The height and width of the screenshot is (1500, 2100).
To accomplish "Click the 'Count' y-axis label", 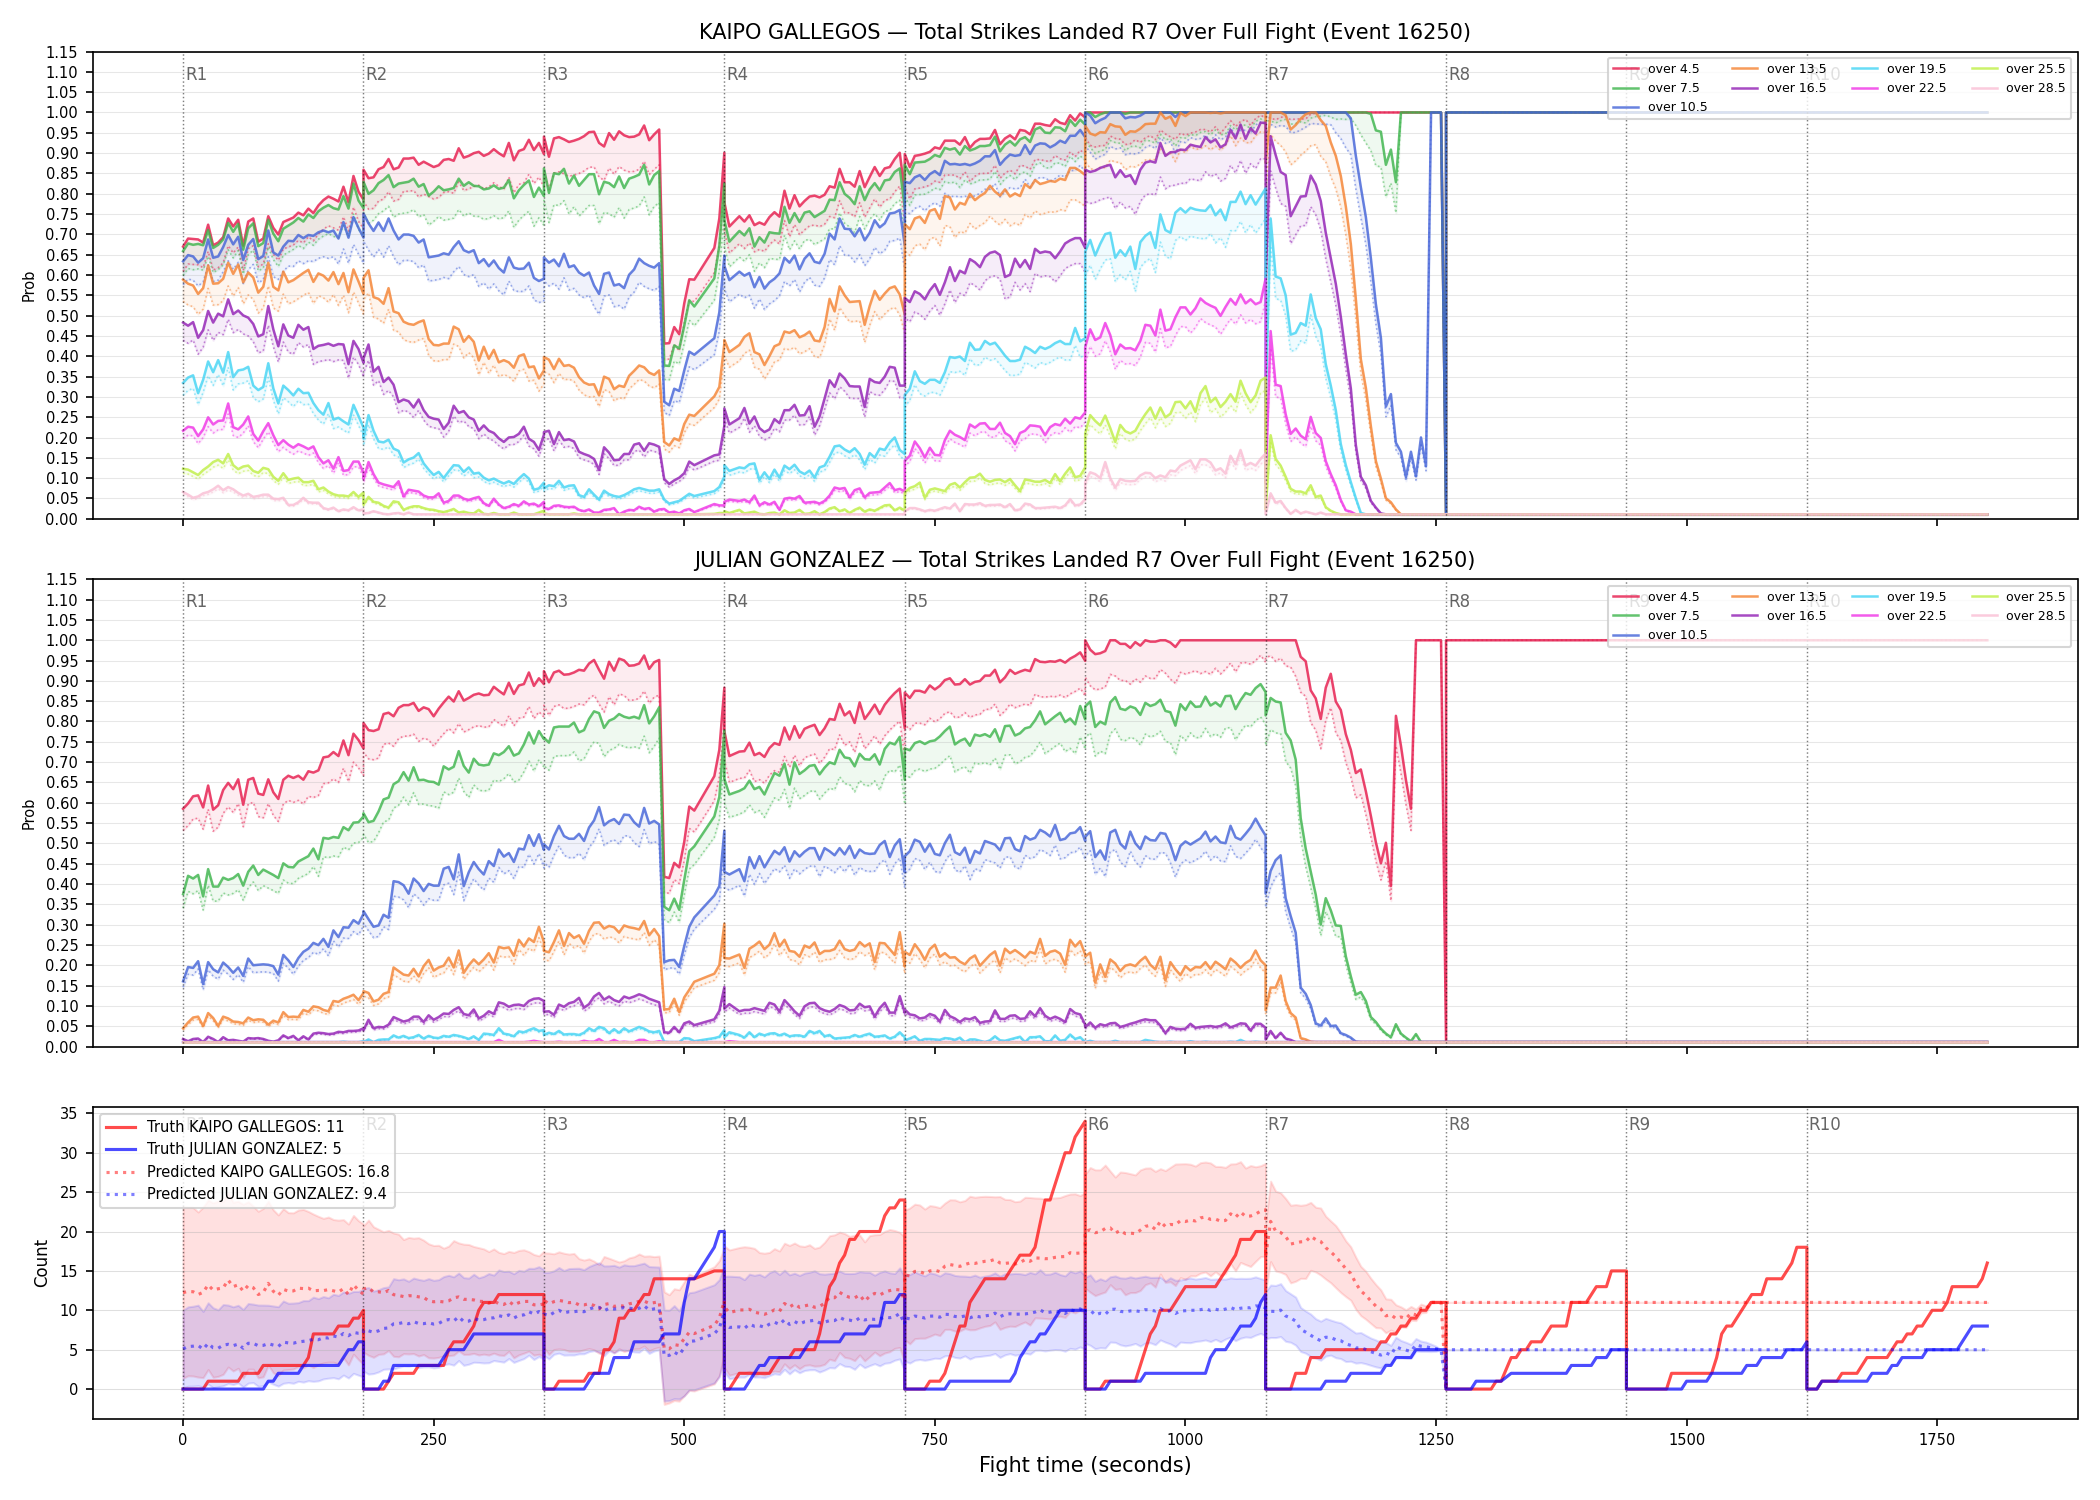I will (x=41, y=1263).
